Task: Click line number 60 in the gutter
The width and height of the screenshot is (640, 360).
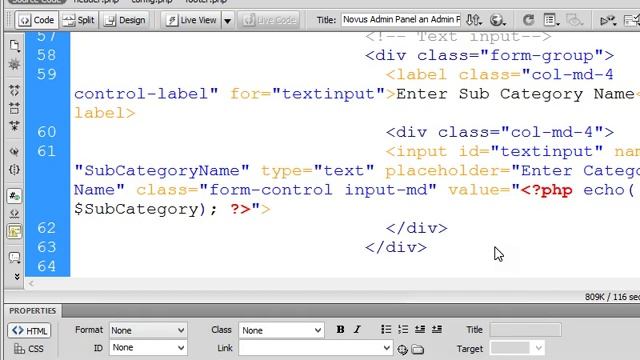Action: 46,132
